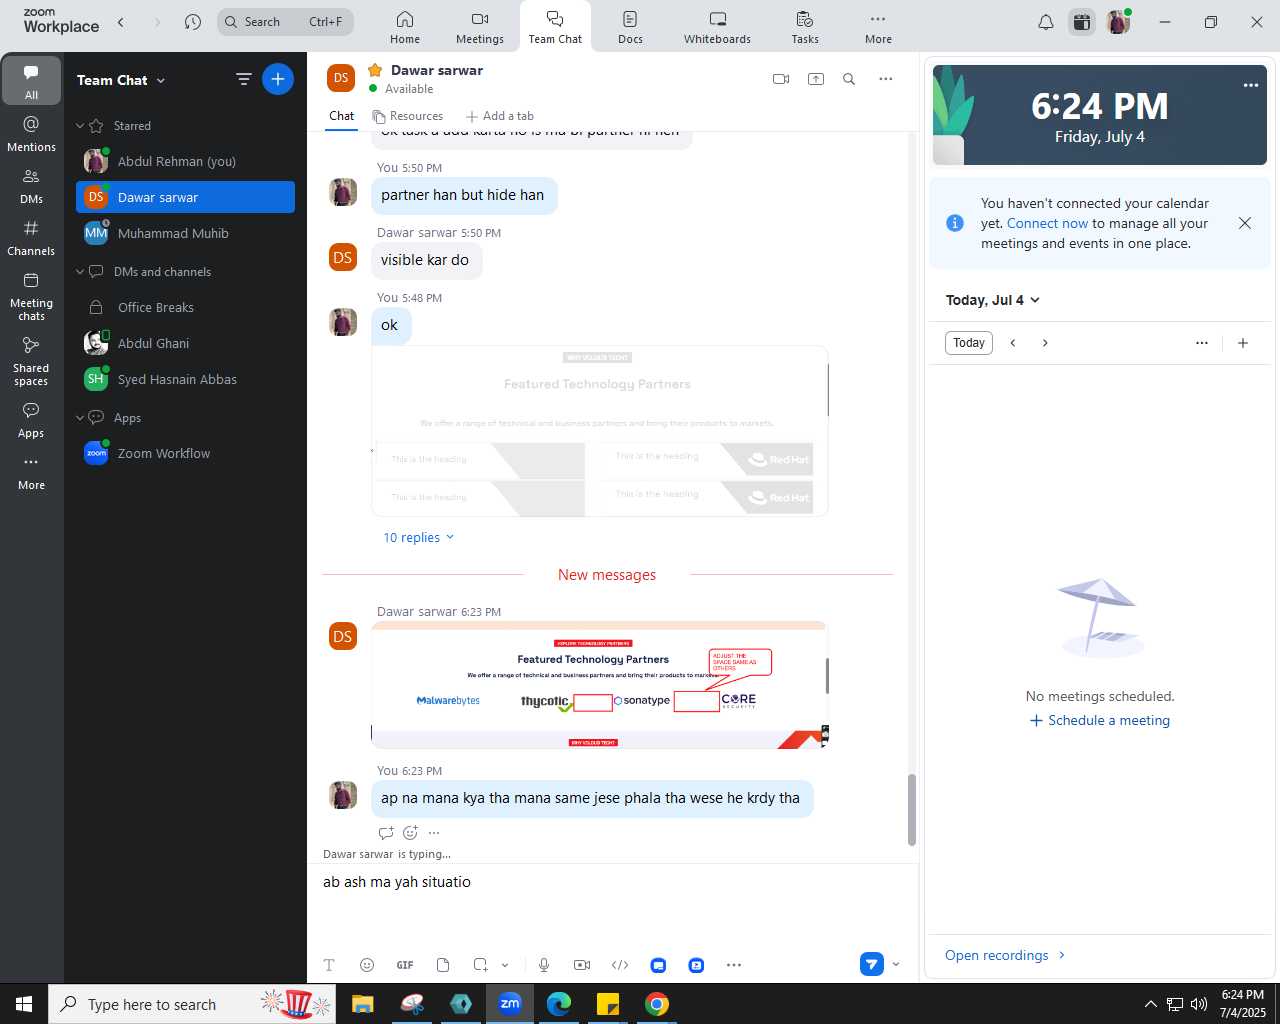This screenshot has width=1280, height=1024.
Task: Open the Whiteboards tab
Action: pyautogui.click(x=717, y=27)
